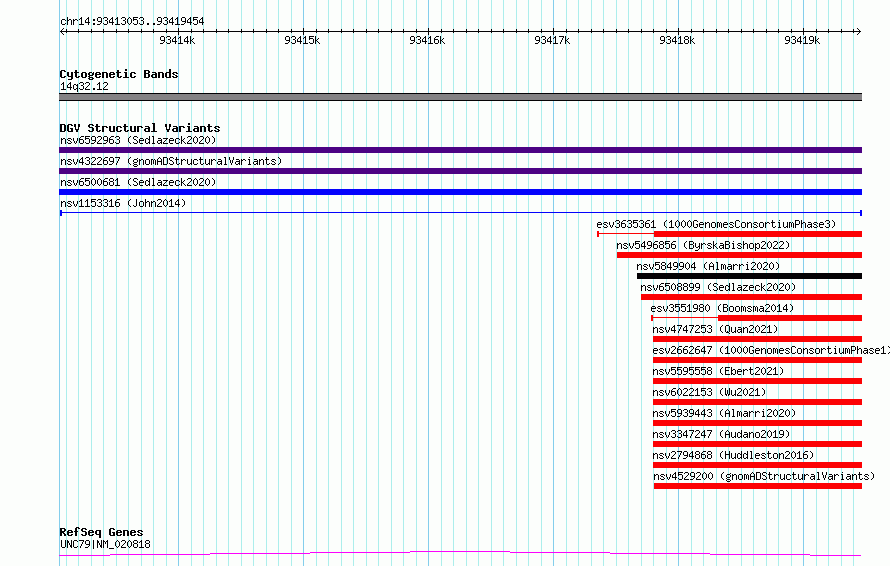
Task: Click the 93415k ruler tick label
Action: [302, 40]
